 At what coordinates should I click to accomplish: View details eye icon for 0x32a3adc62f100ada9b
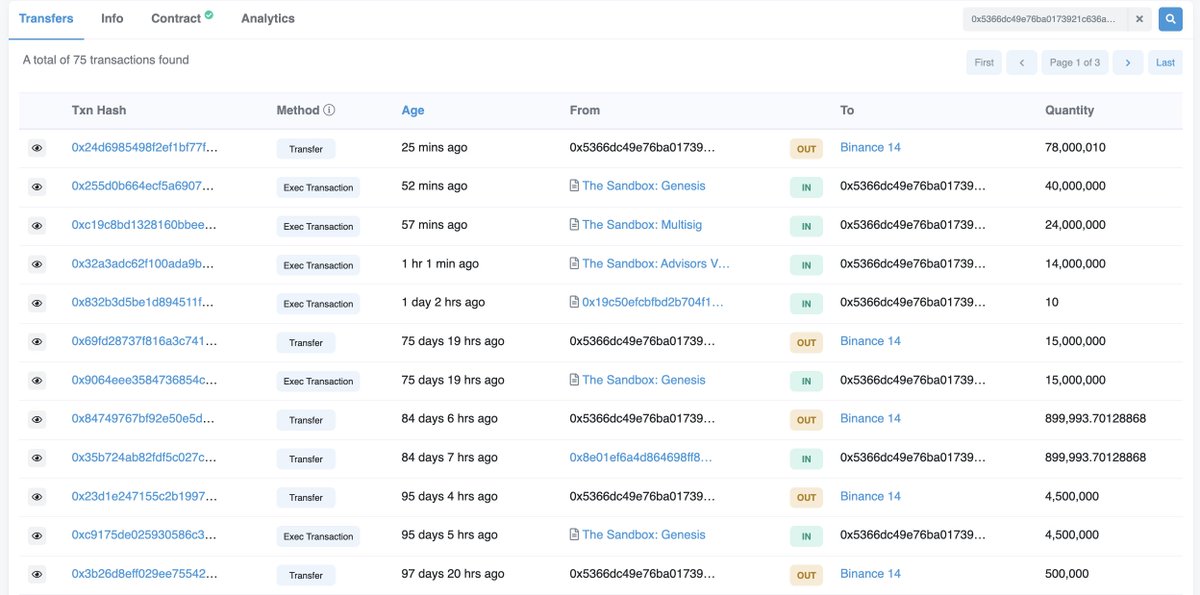pos(37,264)
